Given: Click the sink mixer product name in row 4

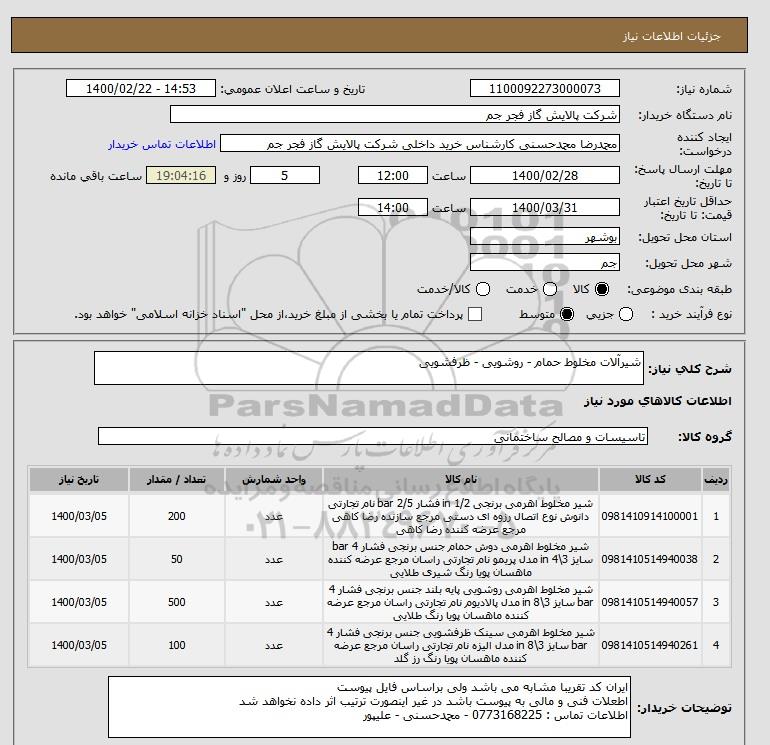Looking at the screenshot, I should click(461, 645).
